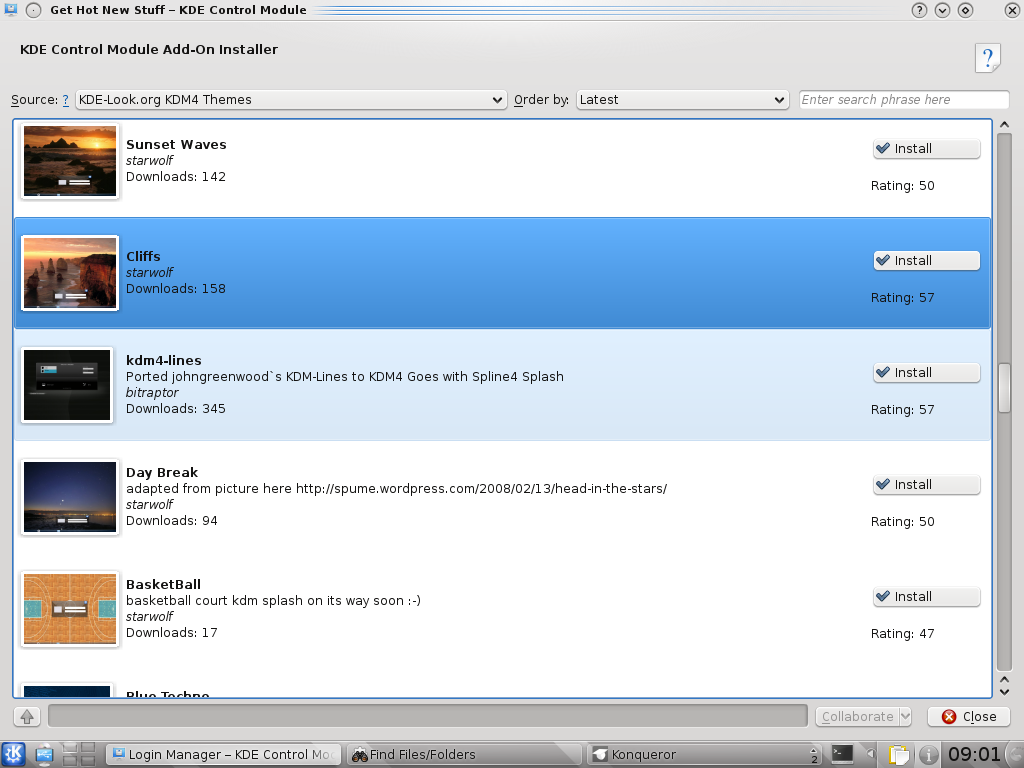
Task: Install the Sunset Waves theme
Action: tap(926, 149)
